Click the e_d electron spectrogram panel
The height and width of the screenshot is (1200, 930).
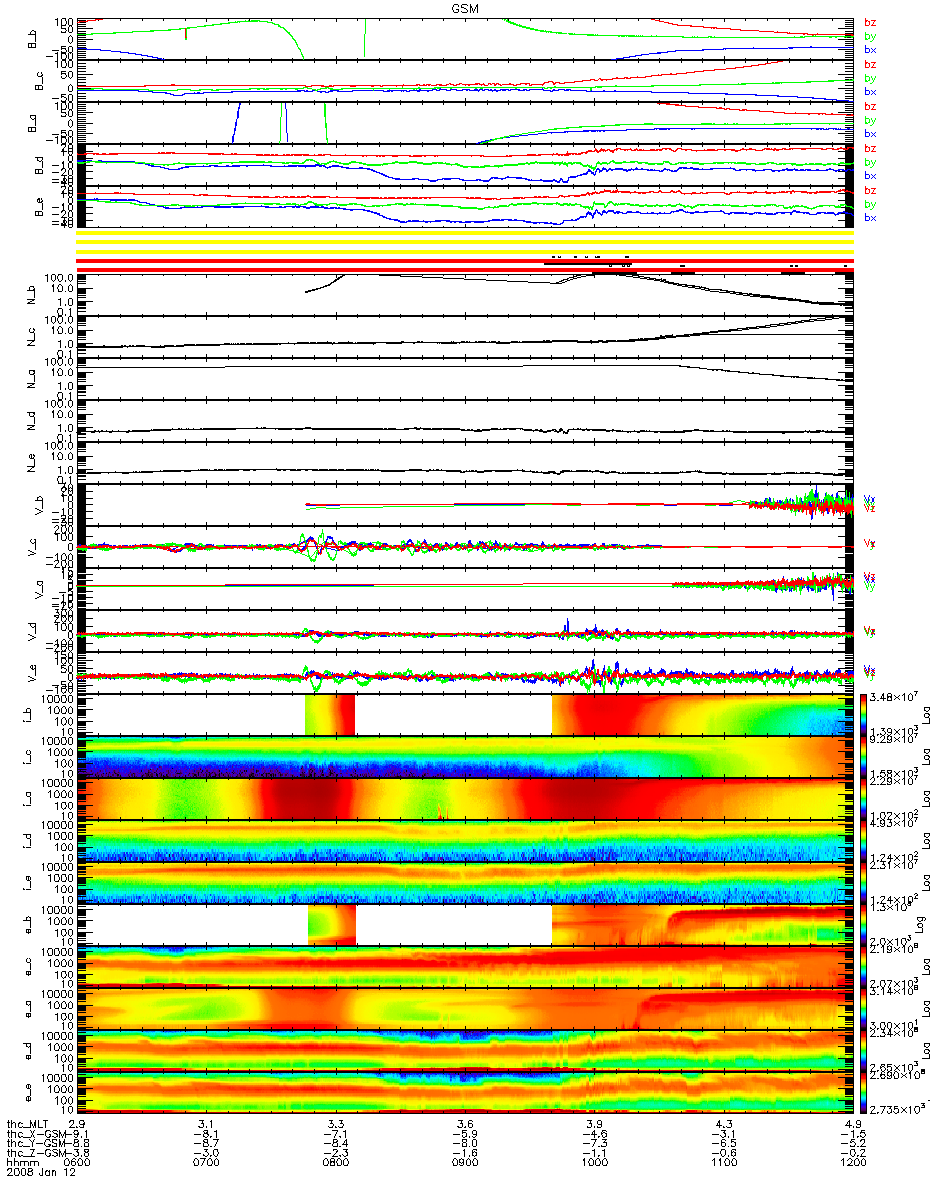click(x=466, y=1049)
